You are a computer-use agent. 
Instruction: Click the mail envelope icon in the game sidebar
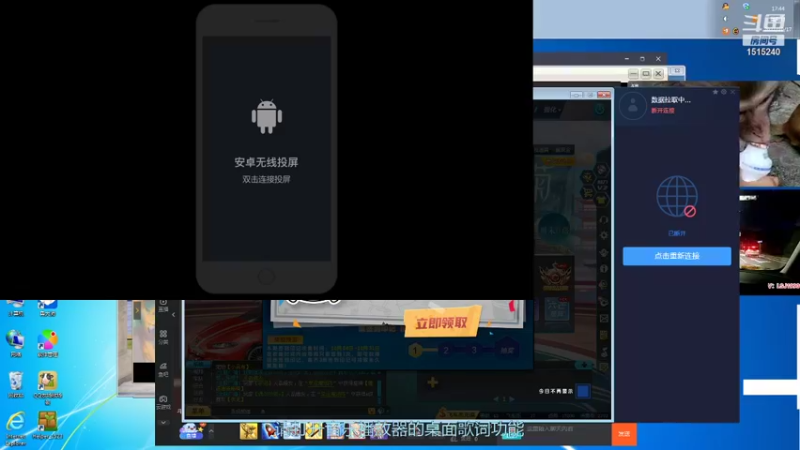coord(604,318)
